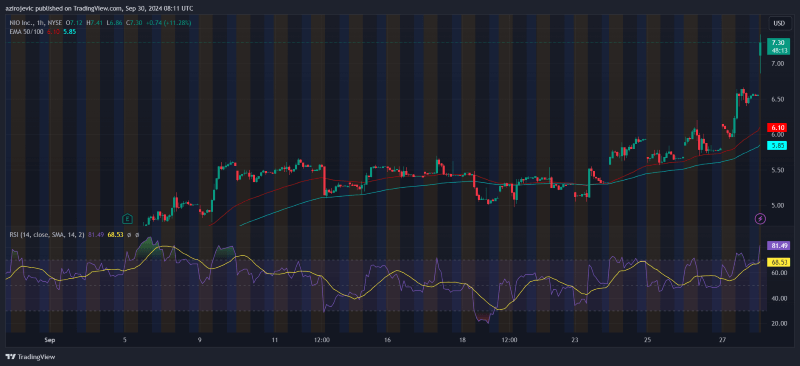The height and width of the screenshot is (366, 800).
Task: Click the 5.00 price axis label
Action: (778, 206)
